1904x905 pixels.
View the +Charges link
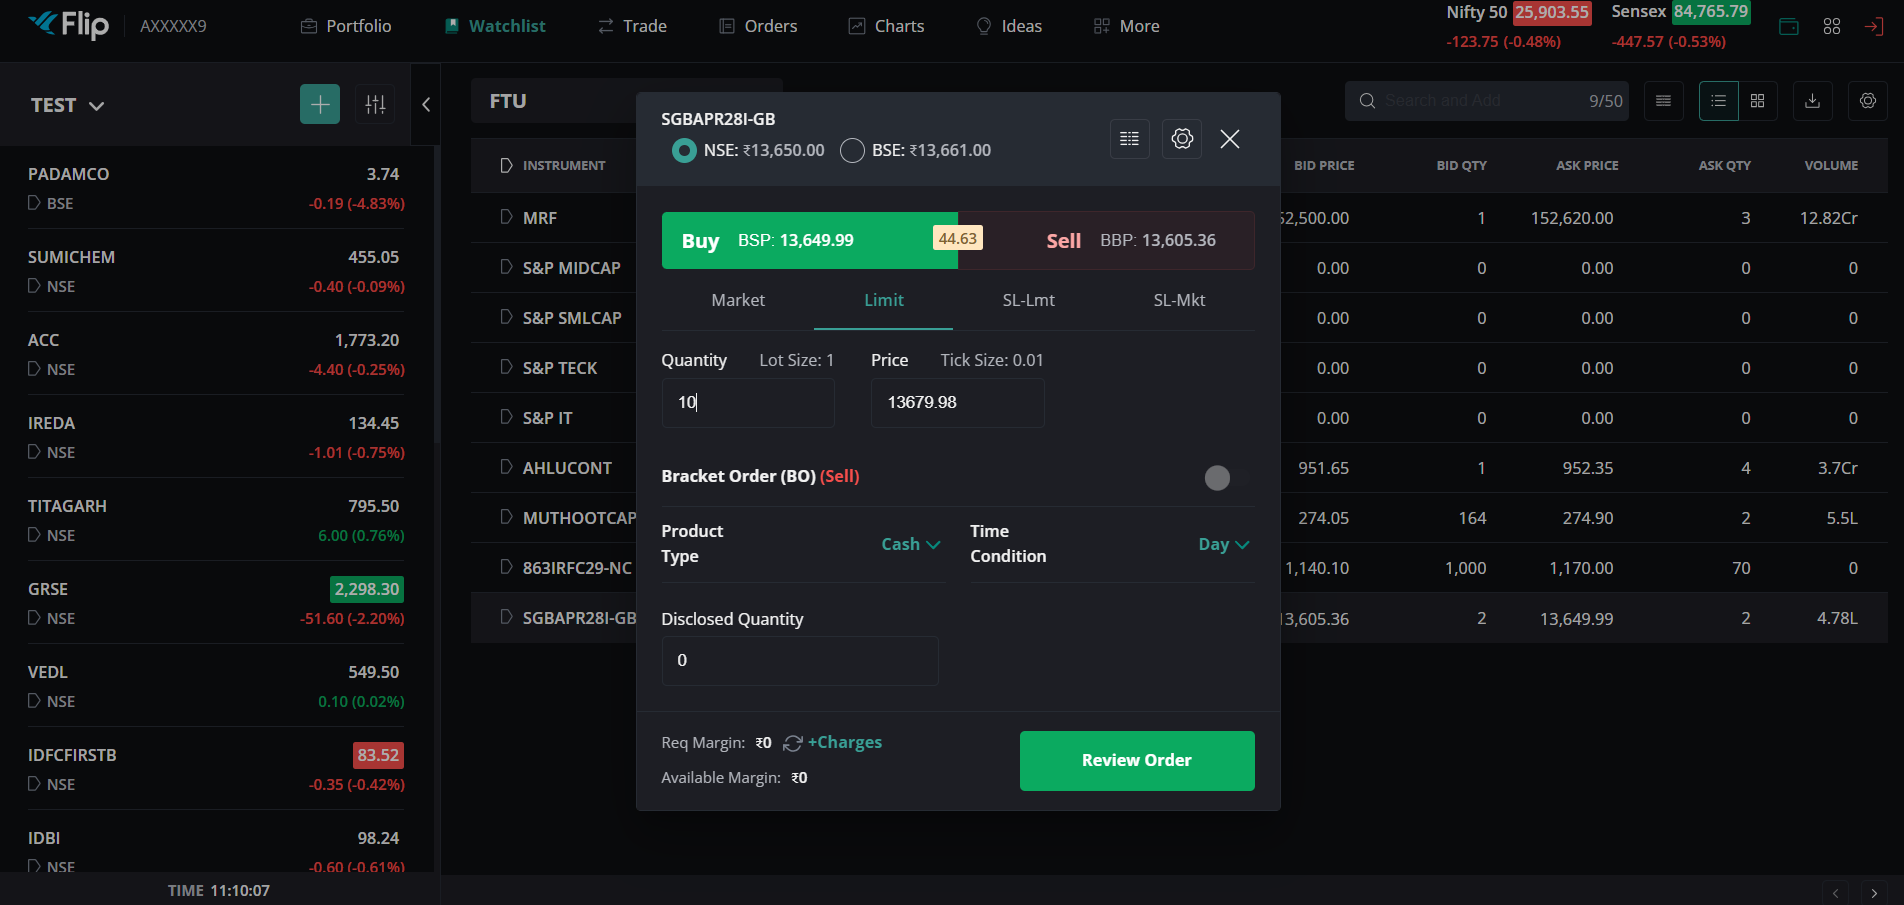[x=845, y=743]
